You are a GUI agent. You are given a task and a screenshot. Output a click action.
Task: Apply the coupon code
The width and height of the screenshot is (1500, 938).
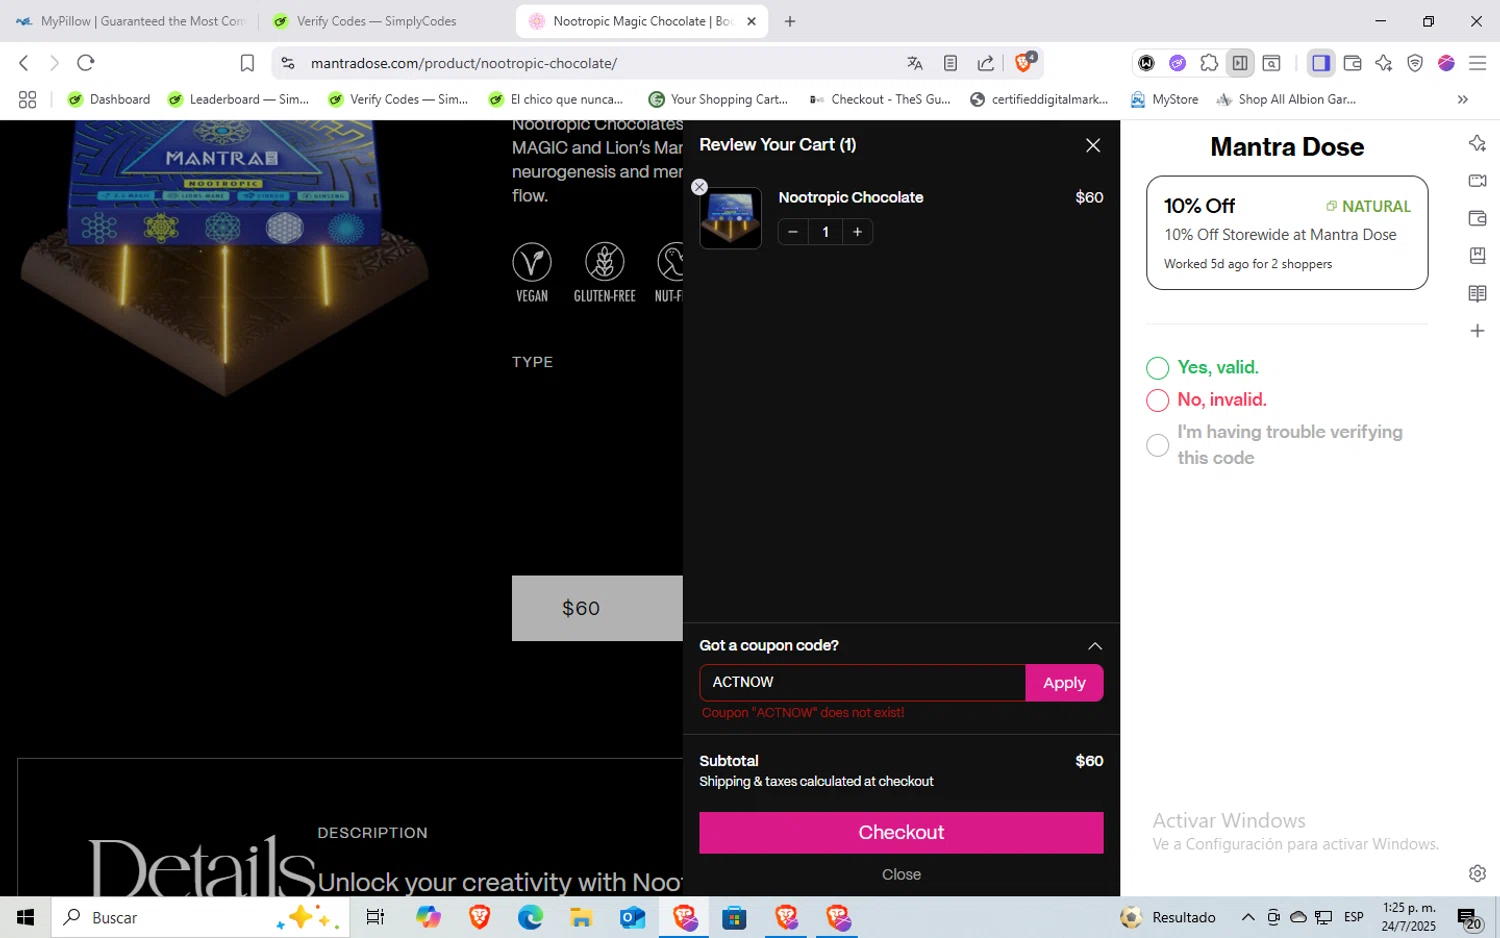click(x=1064, y=682)
